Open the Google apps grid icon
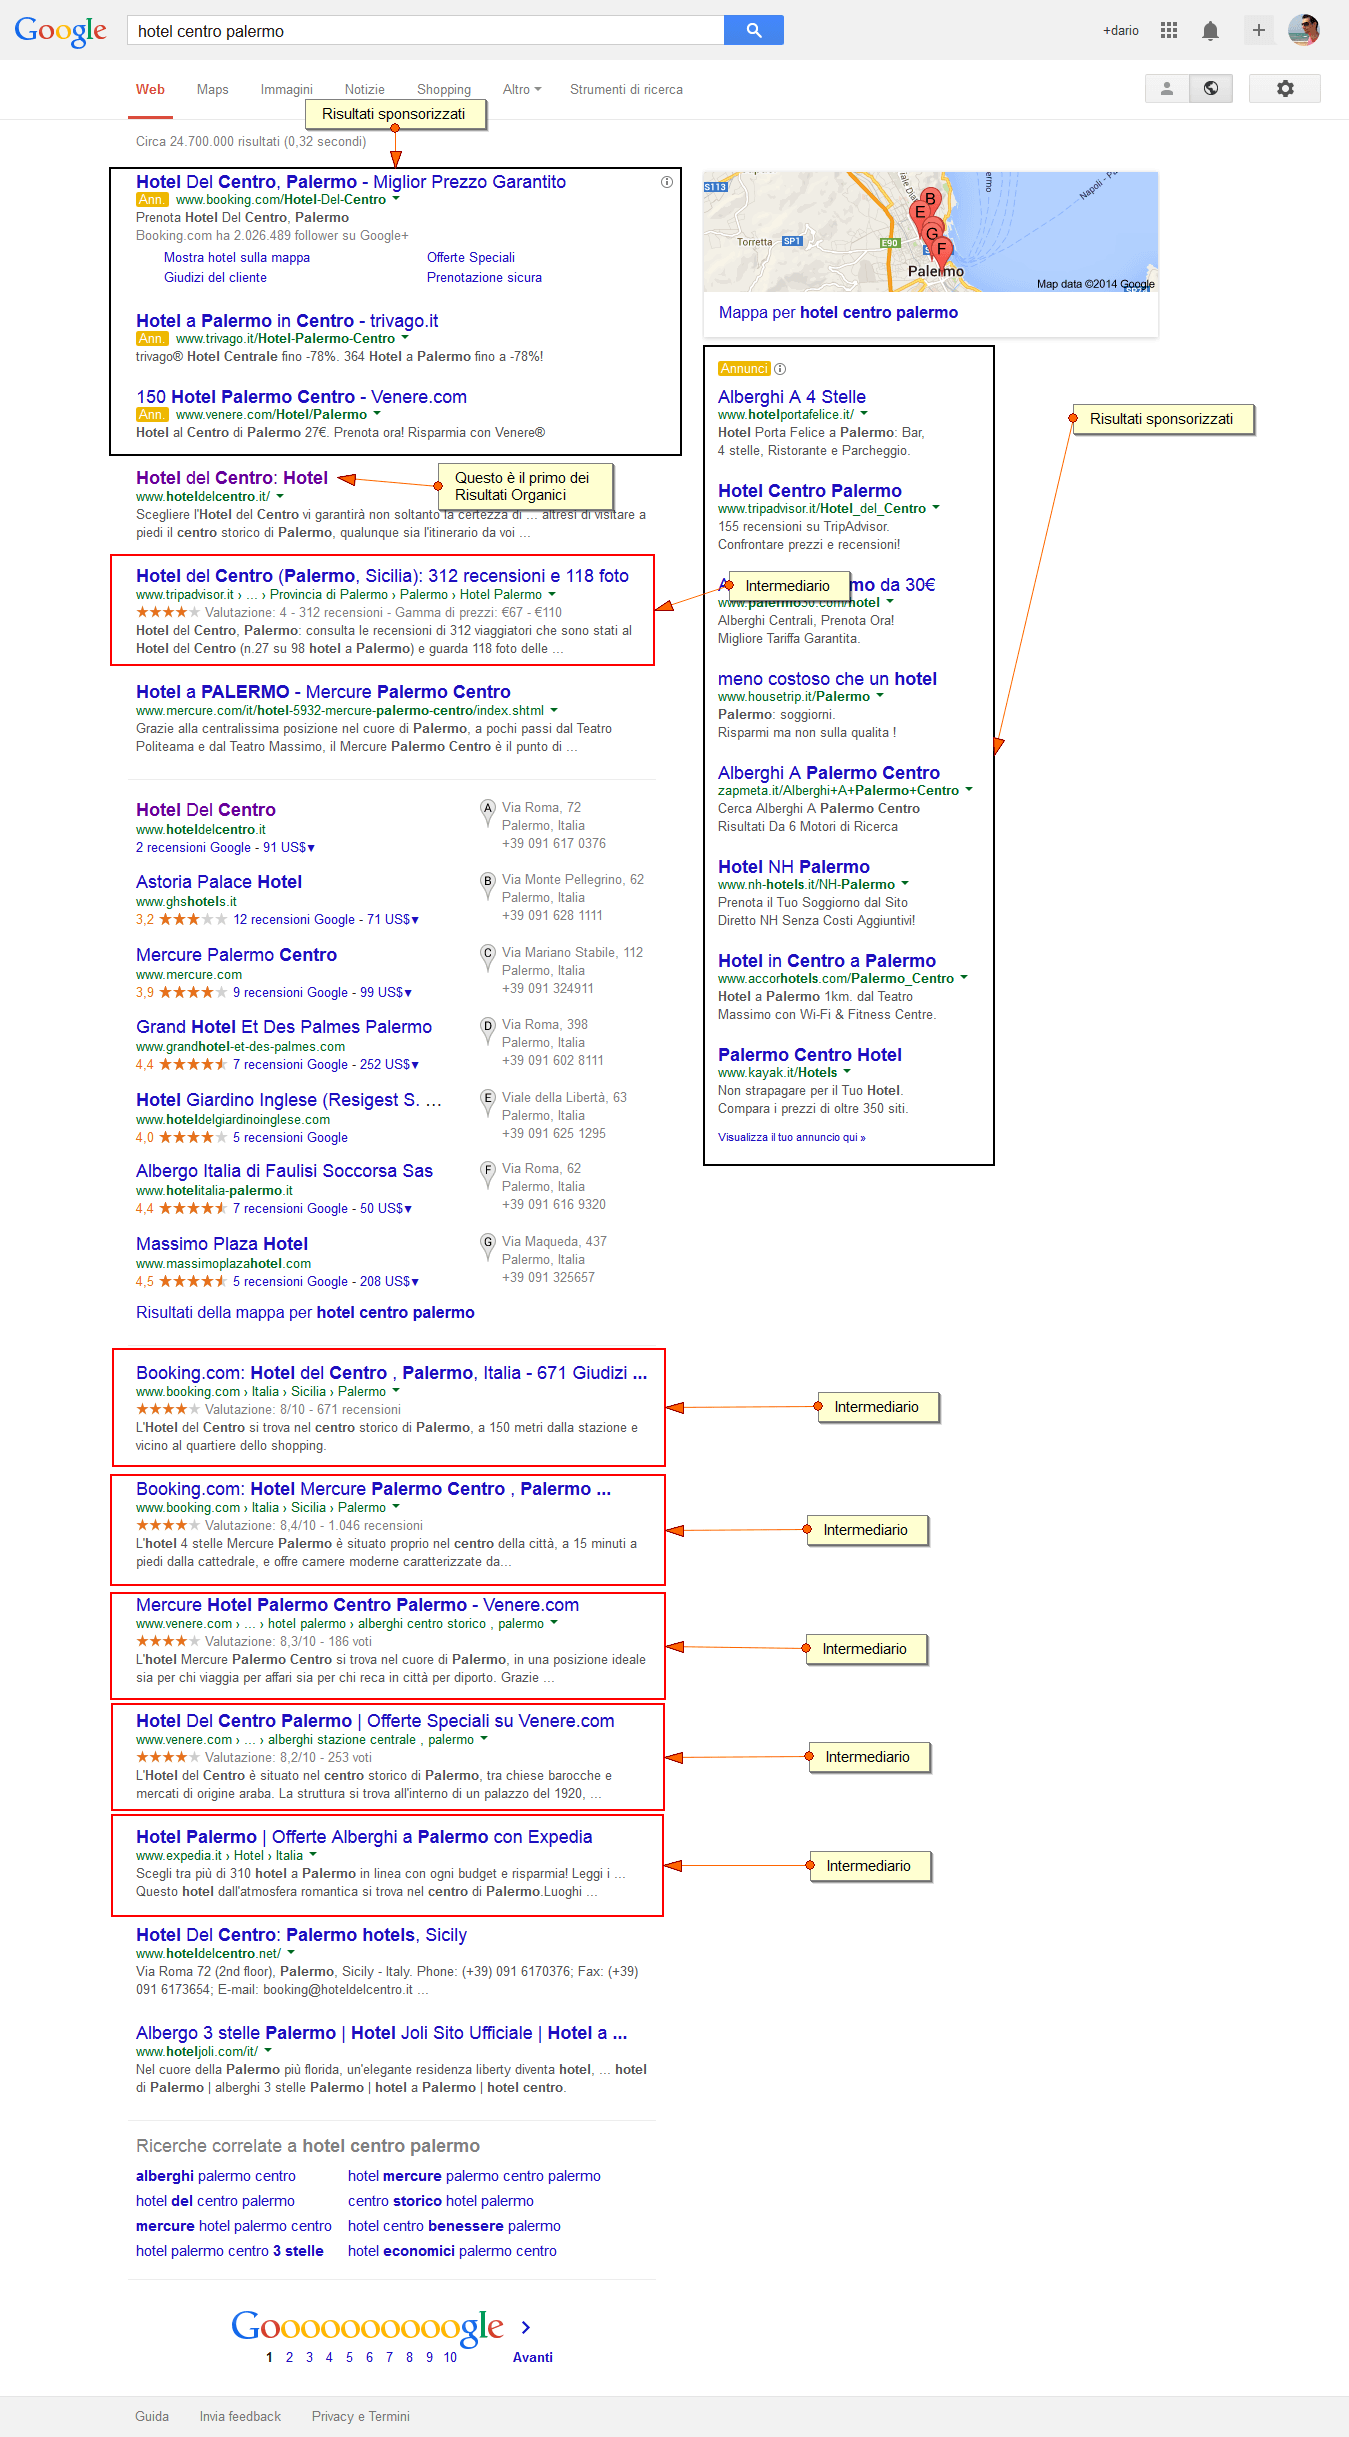The image size is (1349, 2437). click(x=1169, y=31)
